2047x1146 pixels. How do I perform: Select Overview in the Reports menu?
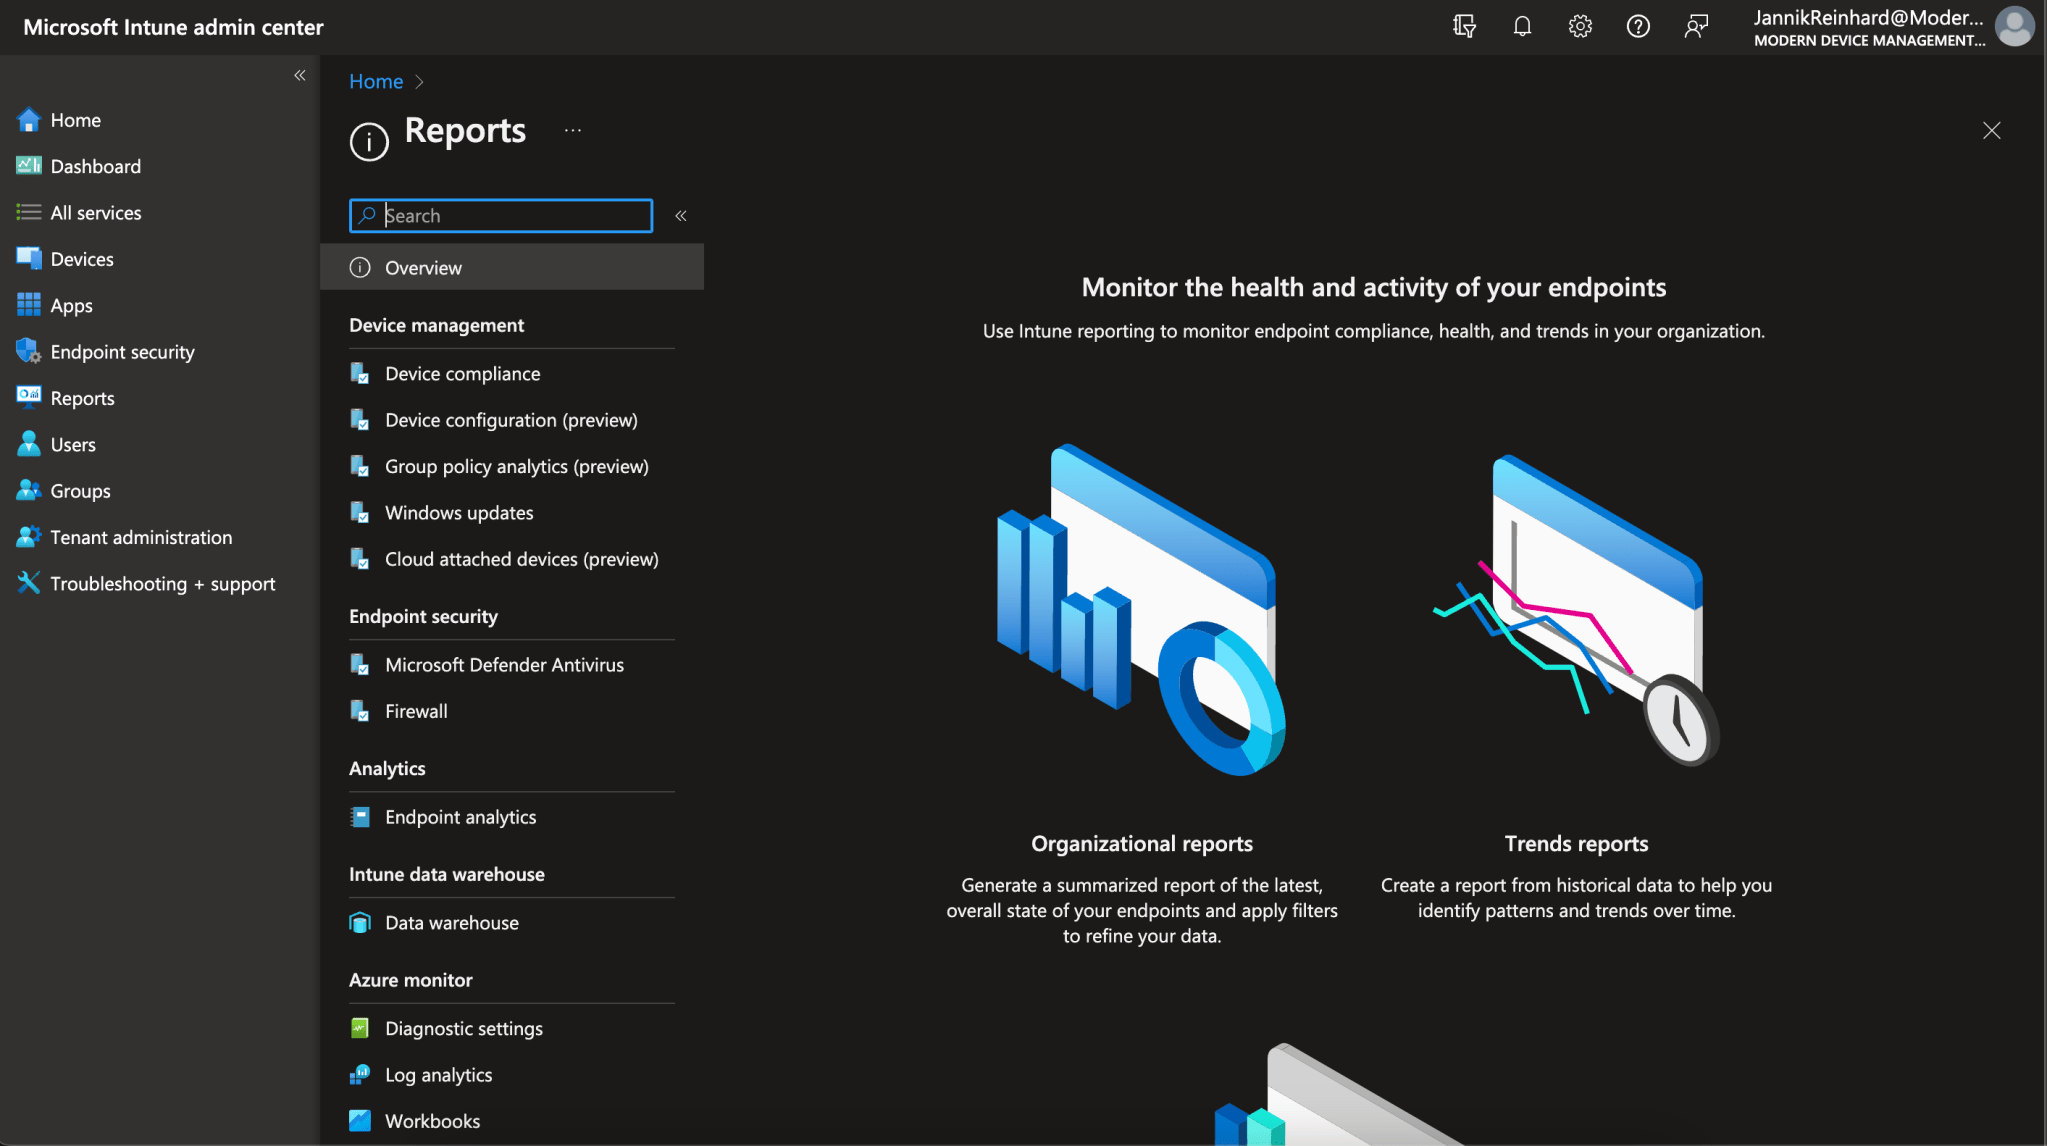(x=424, y=268)
